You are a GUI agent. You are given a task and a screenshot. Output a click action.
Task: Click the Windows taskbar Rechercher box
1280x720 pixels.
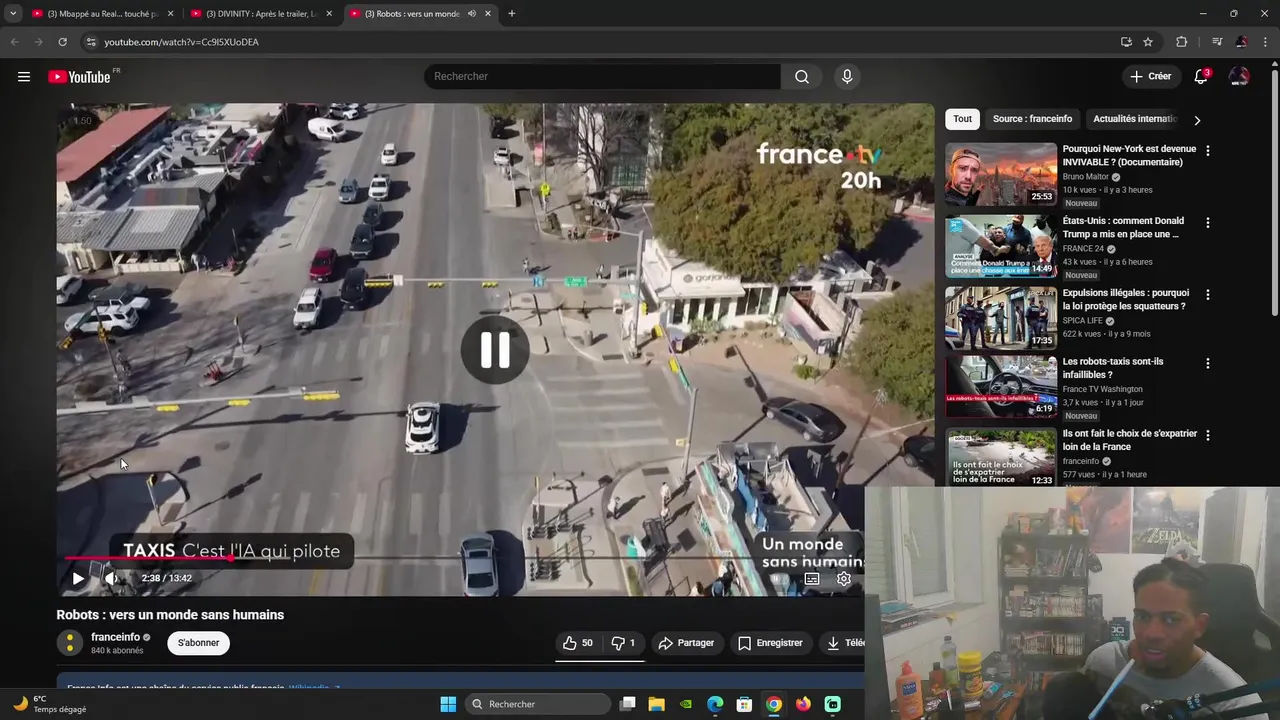[539, 704]
